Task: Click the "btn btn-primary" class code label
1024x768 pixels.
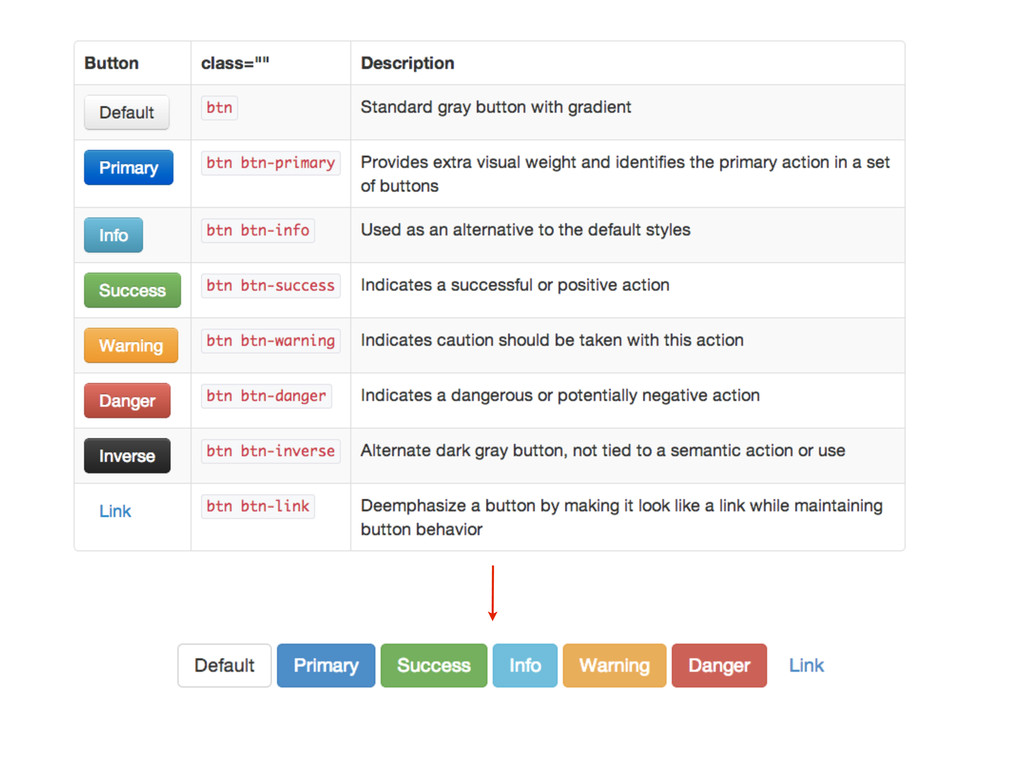Action: click(x=270, y=163)
